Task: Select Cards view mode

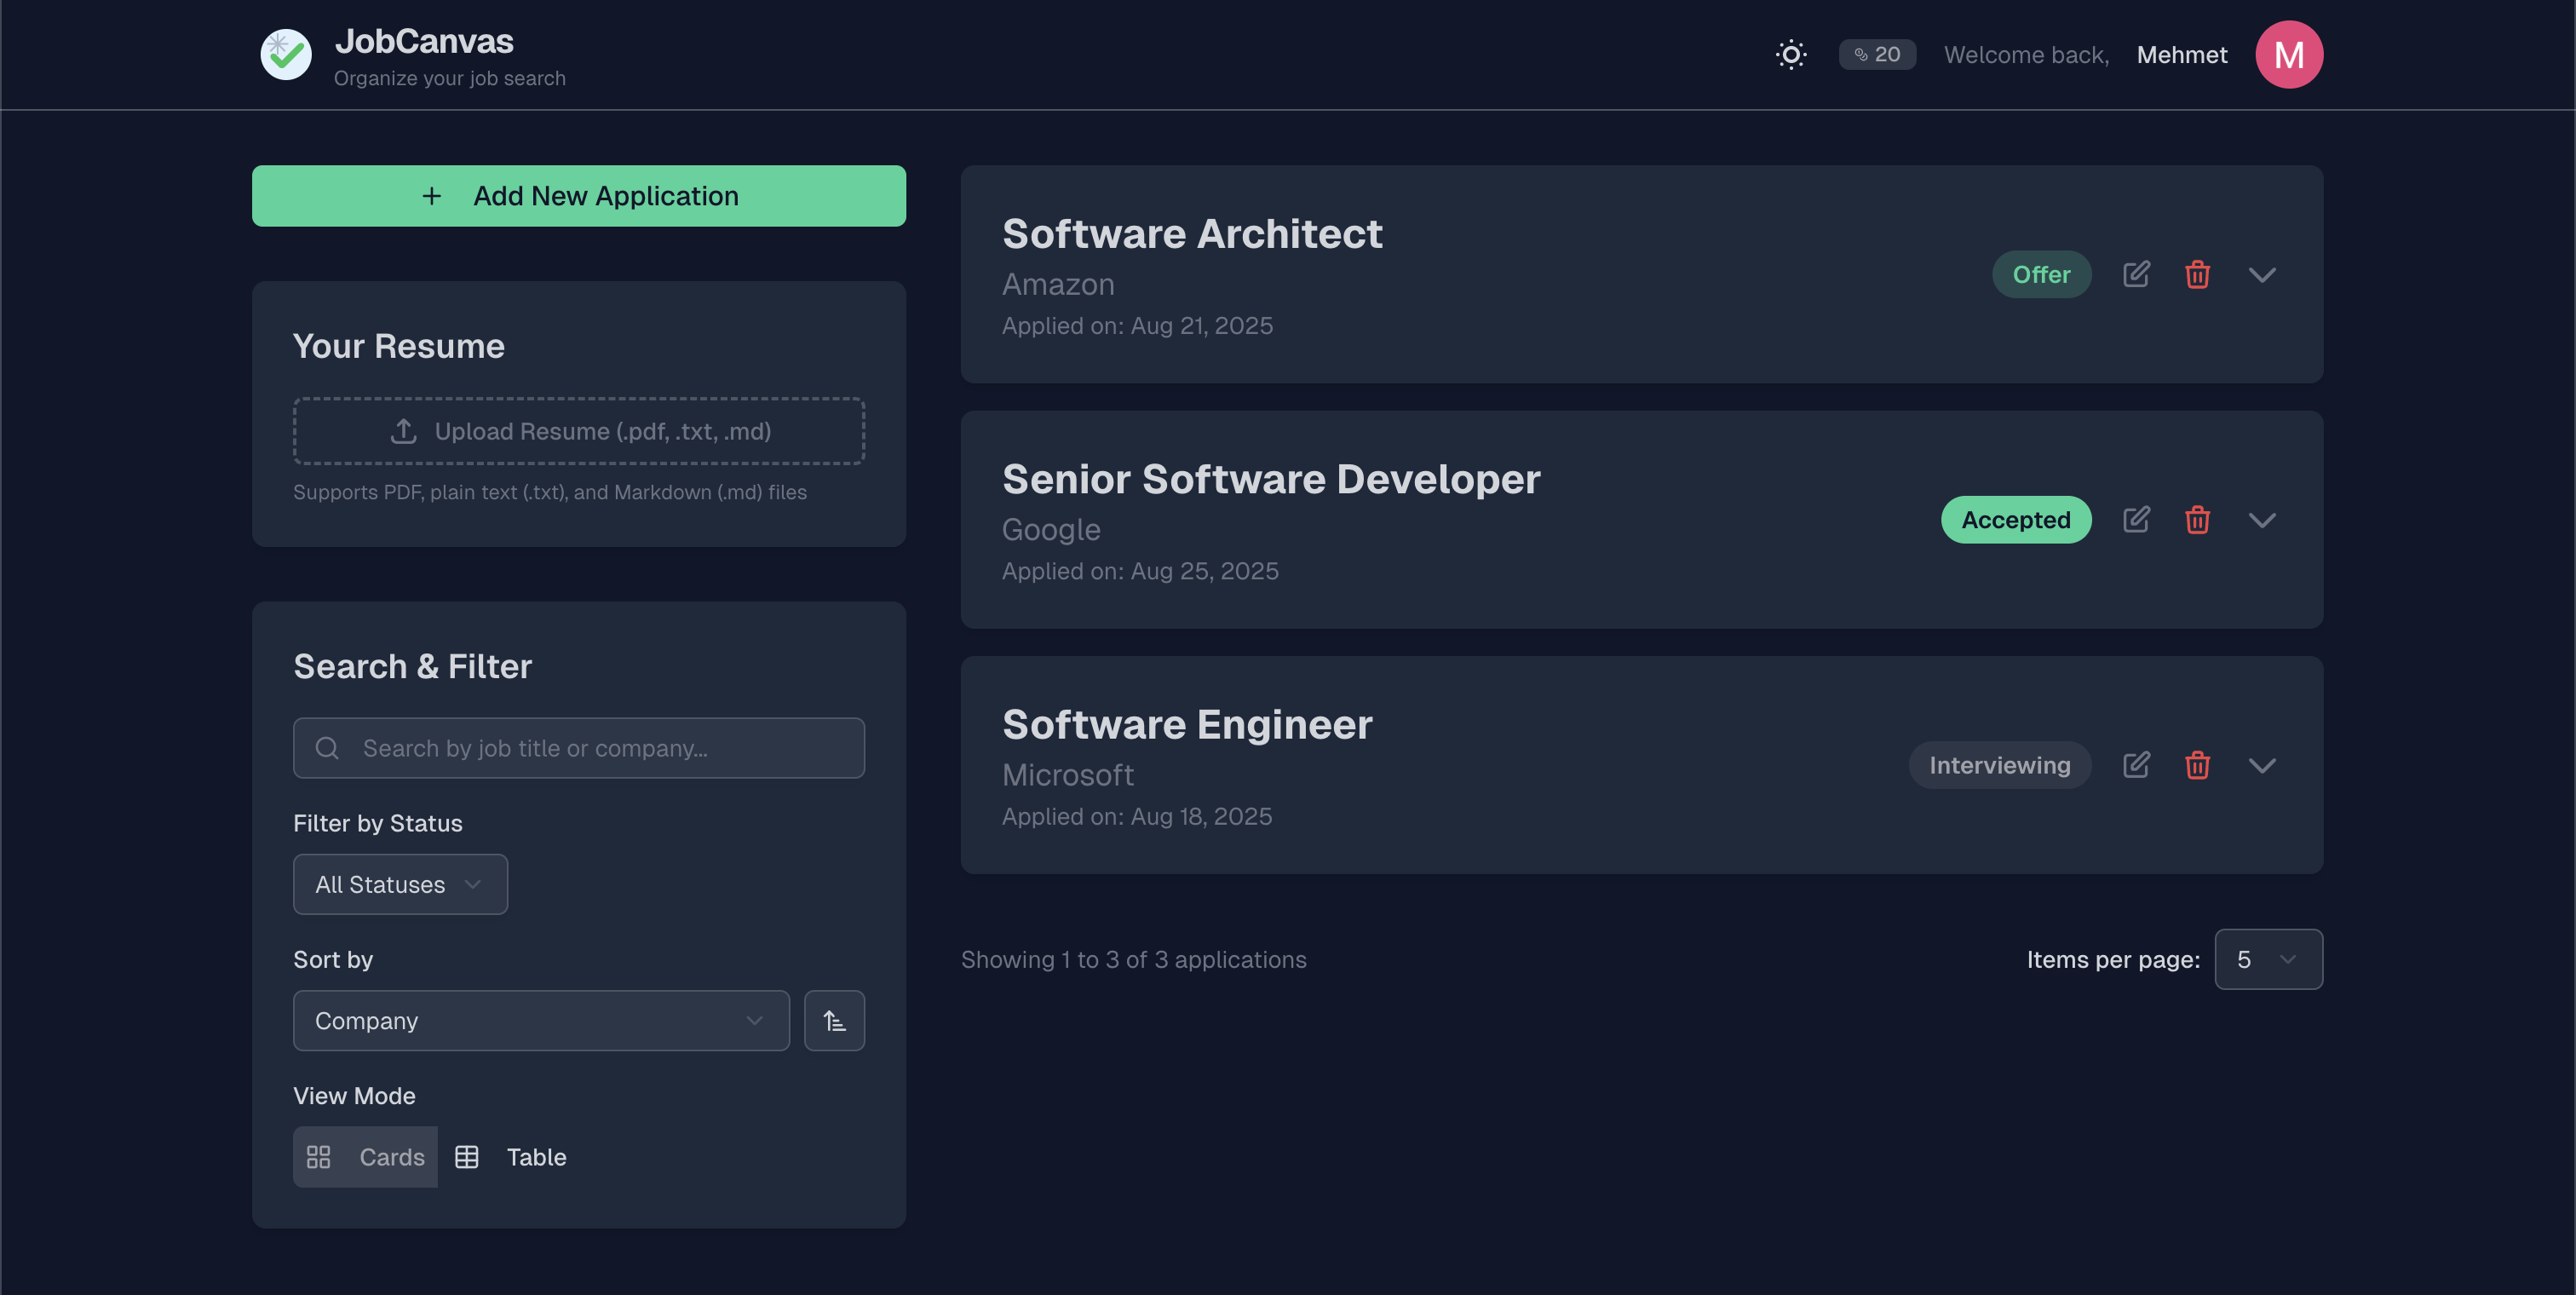Action: (x=366, y=1157)
